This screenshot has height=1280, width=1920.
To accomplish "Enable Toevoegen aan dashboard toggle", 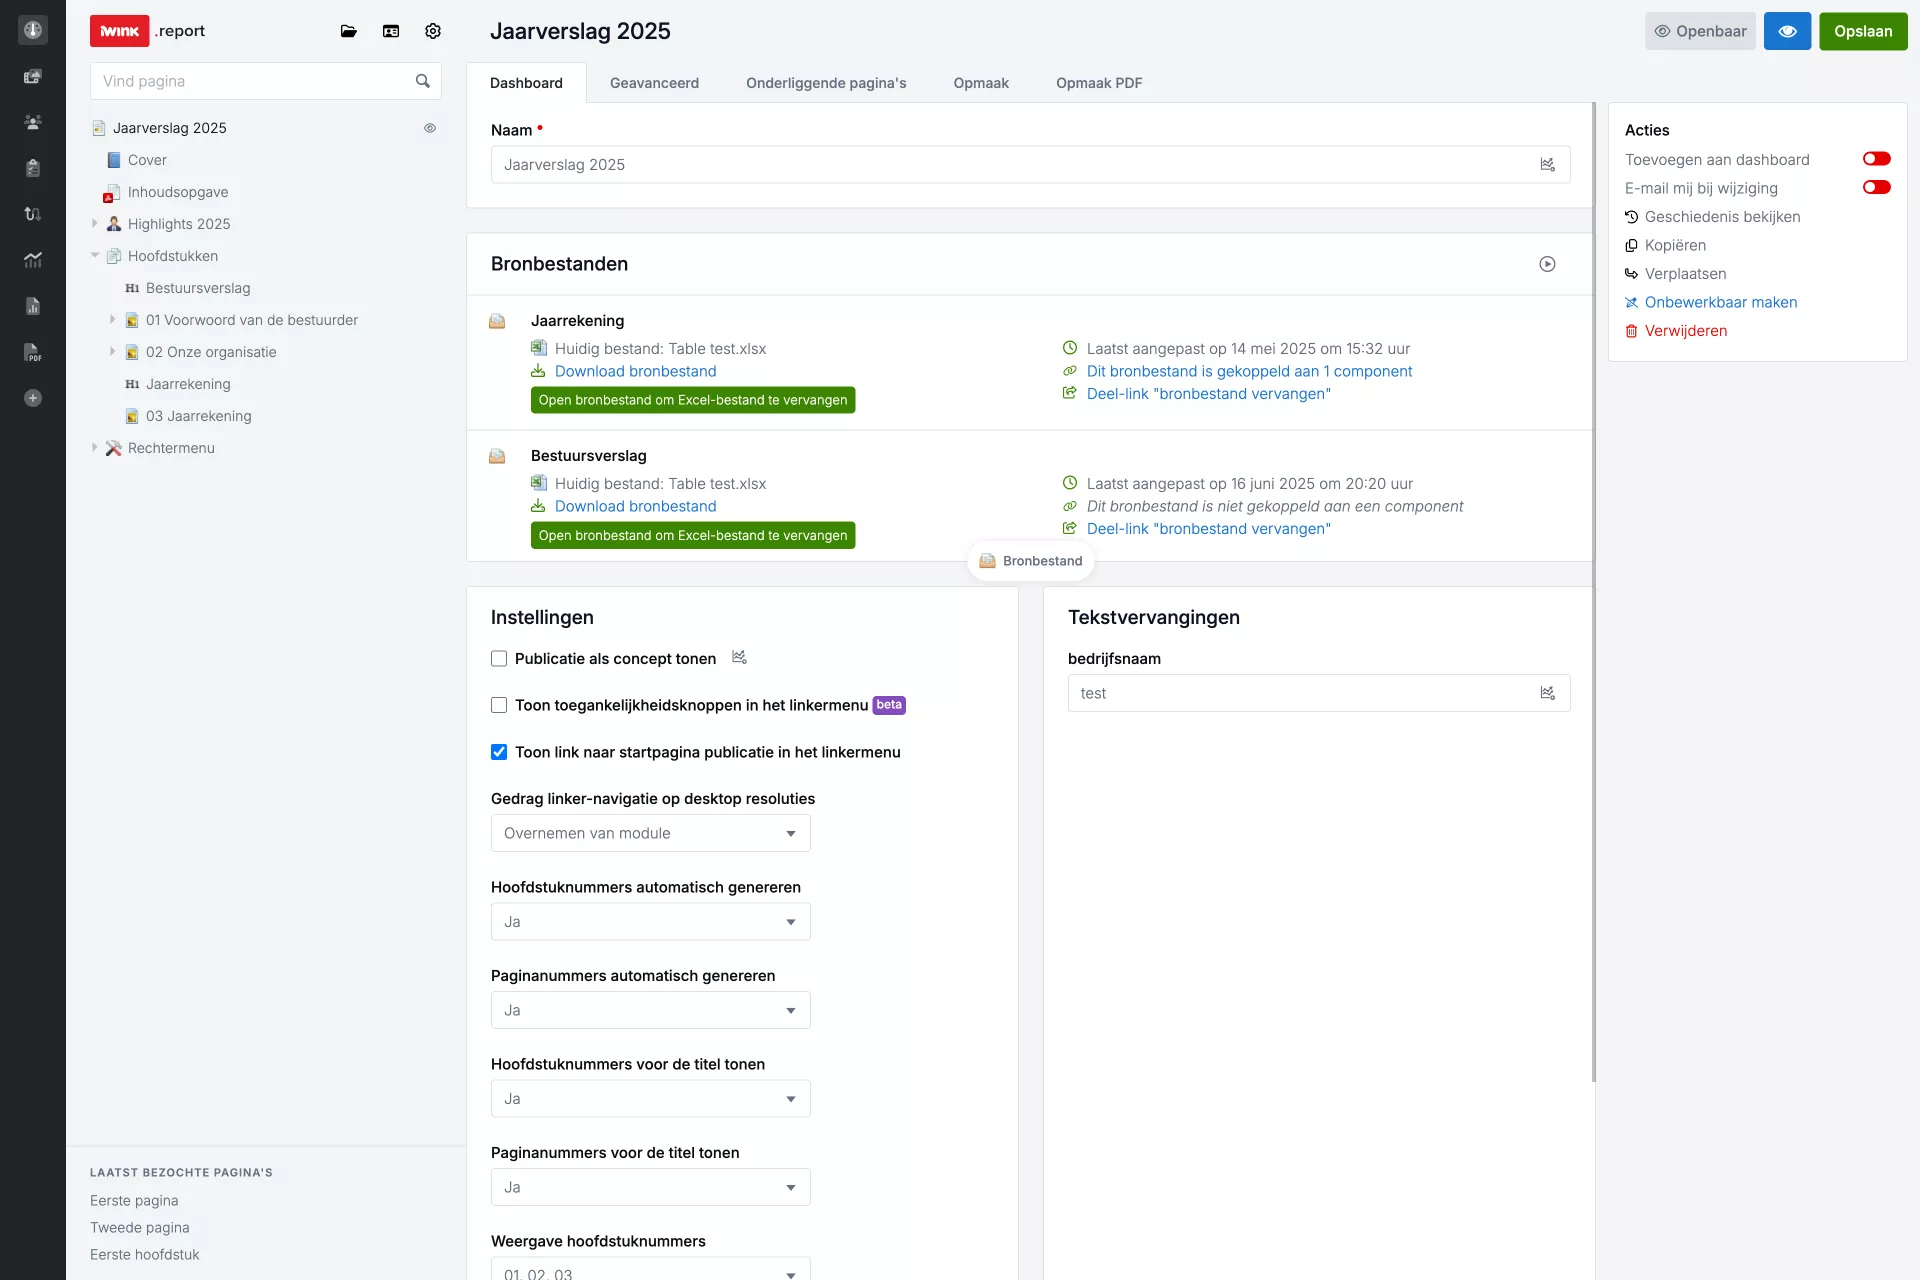I will click(1876, 159).
